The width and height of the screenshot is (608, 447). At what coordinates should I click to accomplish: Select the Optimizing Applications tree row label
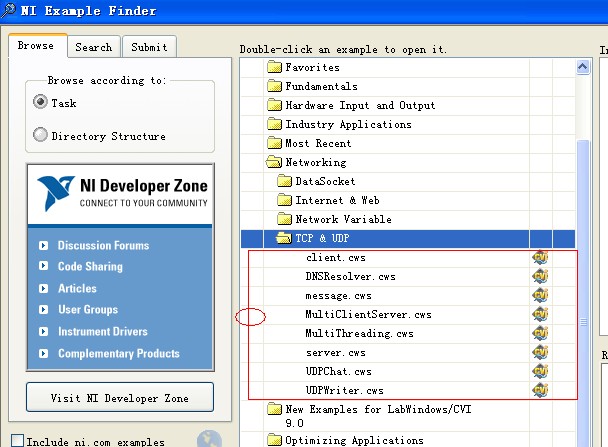[354, 440]
